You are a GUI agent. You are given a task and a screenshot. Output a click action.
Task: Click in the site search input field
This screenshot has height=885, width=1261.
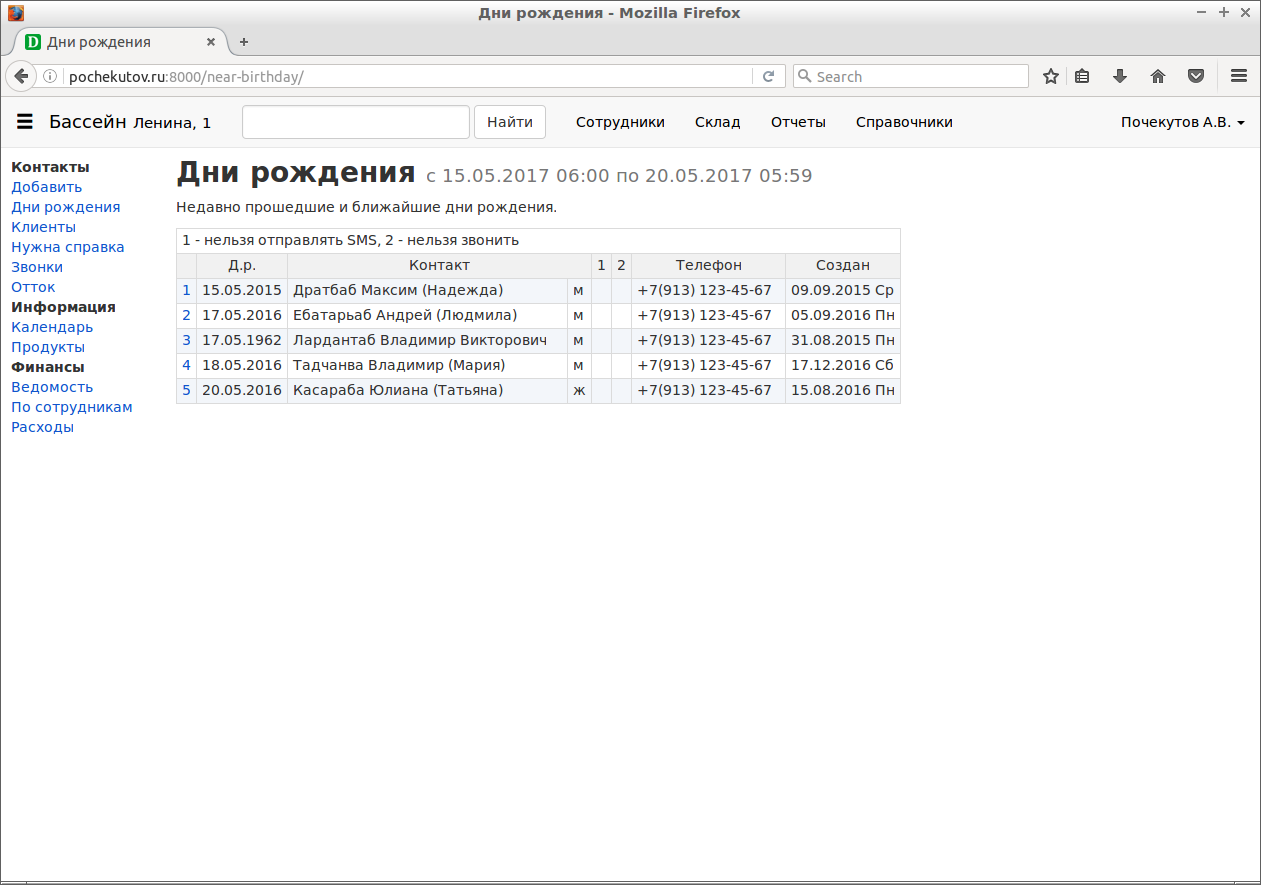click(x=356, y=122)
